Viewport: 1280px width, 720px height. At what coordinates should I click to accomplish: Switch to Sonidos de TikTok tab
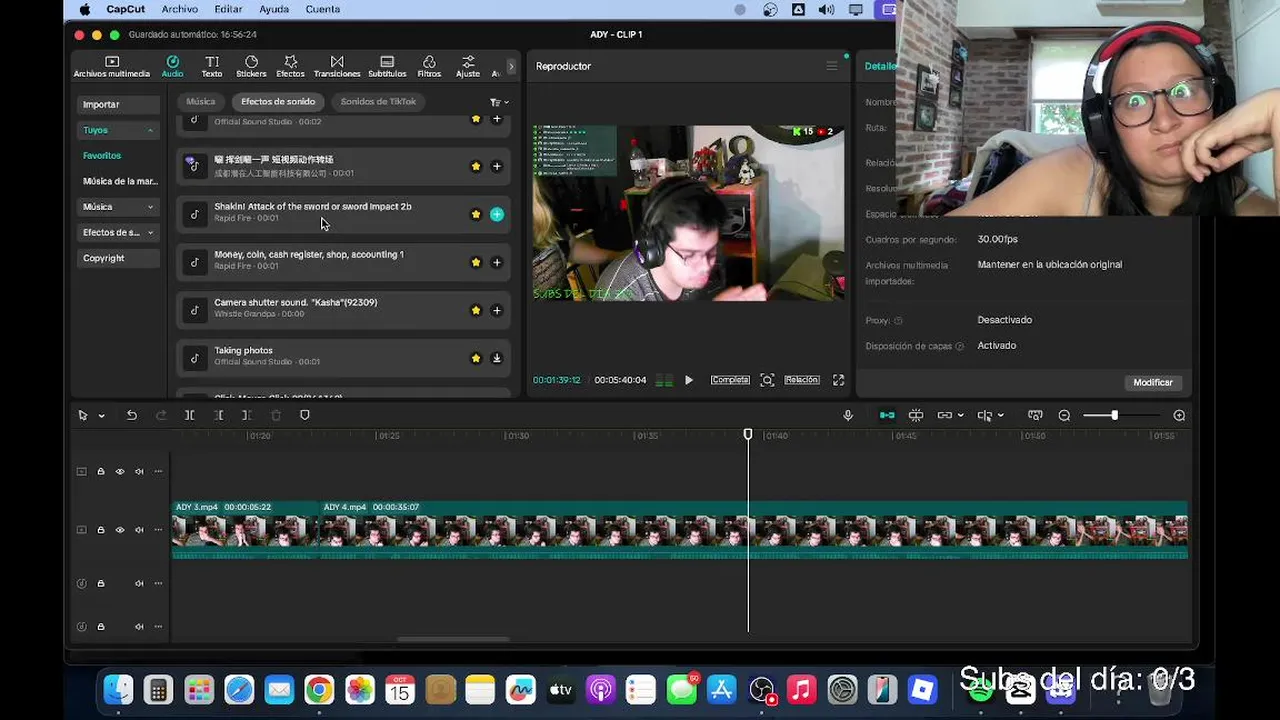click(378, 101)
